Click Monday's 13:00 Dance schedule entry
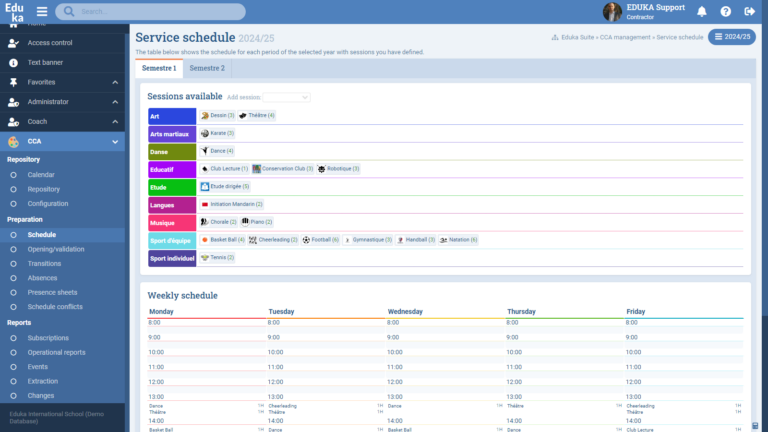 click(206, 406)
